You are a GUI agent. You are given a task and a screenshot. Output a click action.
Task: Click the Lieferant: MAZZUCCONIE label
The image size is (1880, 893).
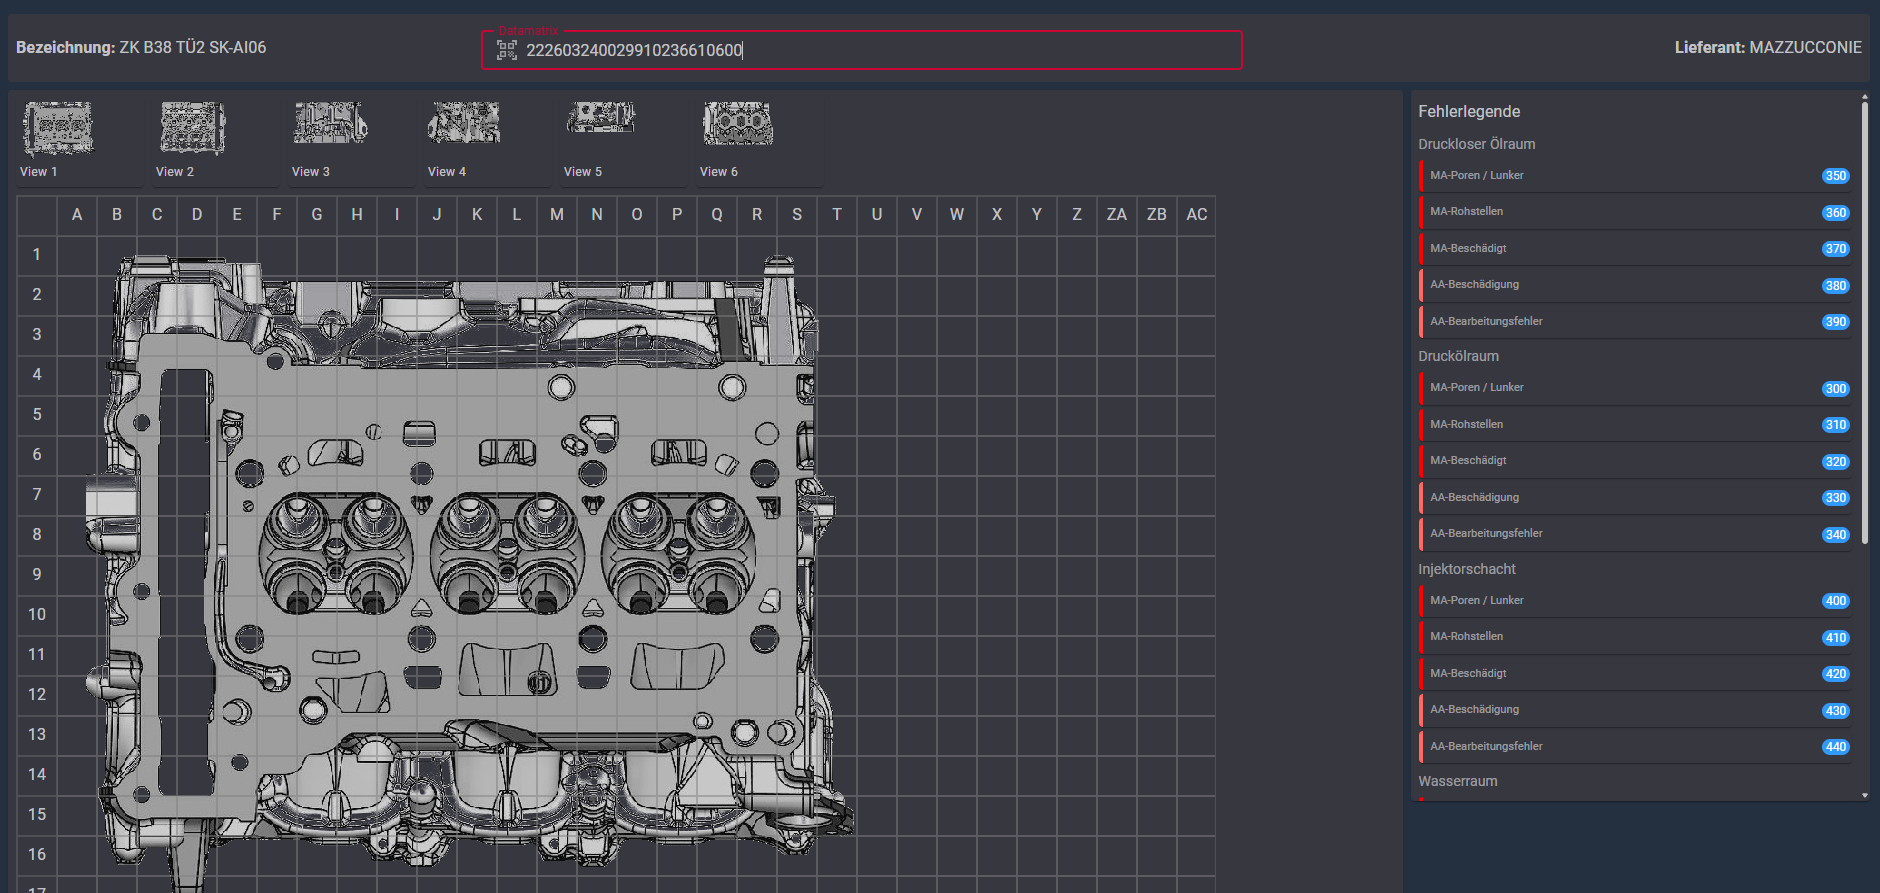[x=1768, y=47]
